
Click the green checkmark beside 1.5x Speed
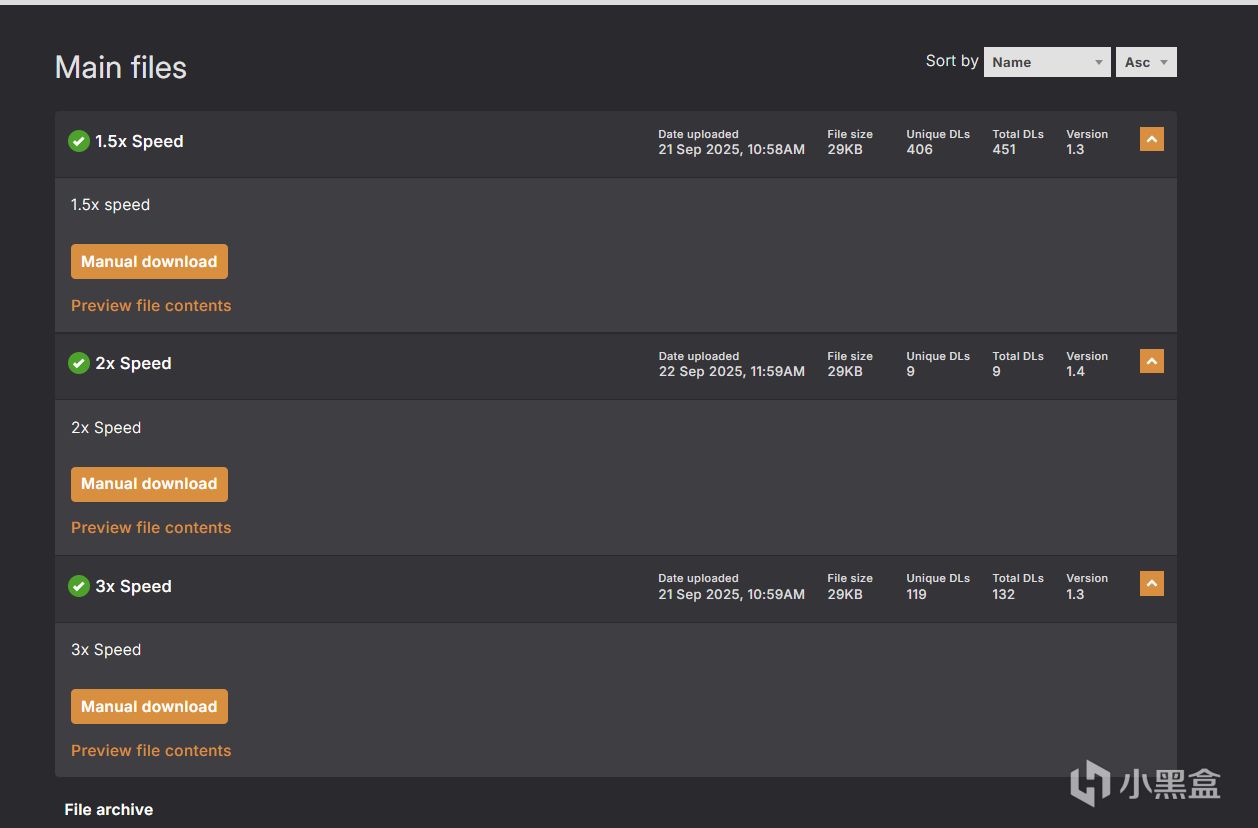pyautogui.click(x=79, y=142)
